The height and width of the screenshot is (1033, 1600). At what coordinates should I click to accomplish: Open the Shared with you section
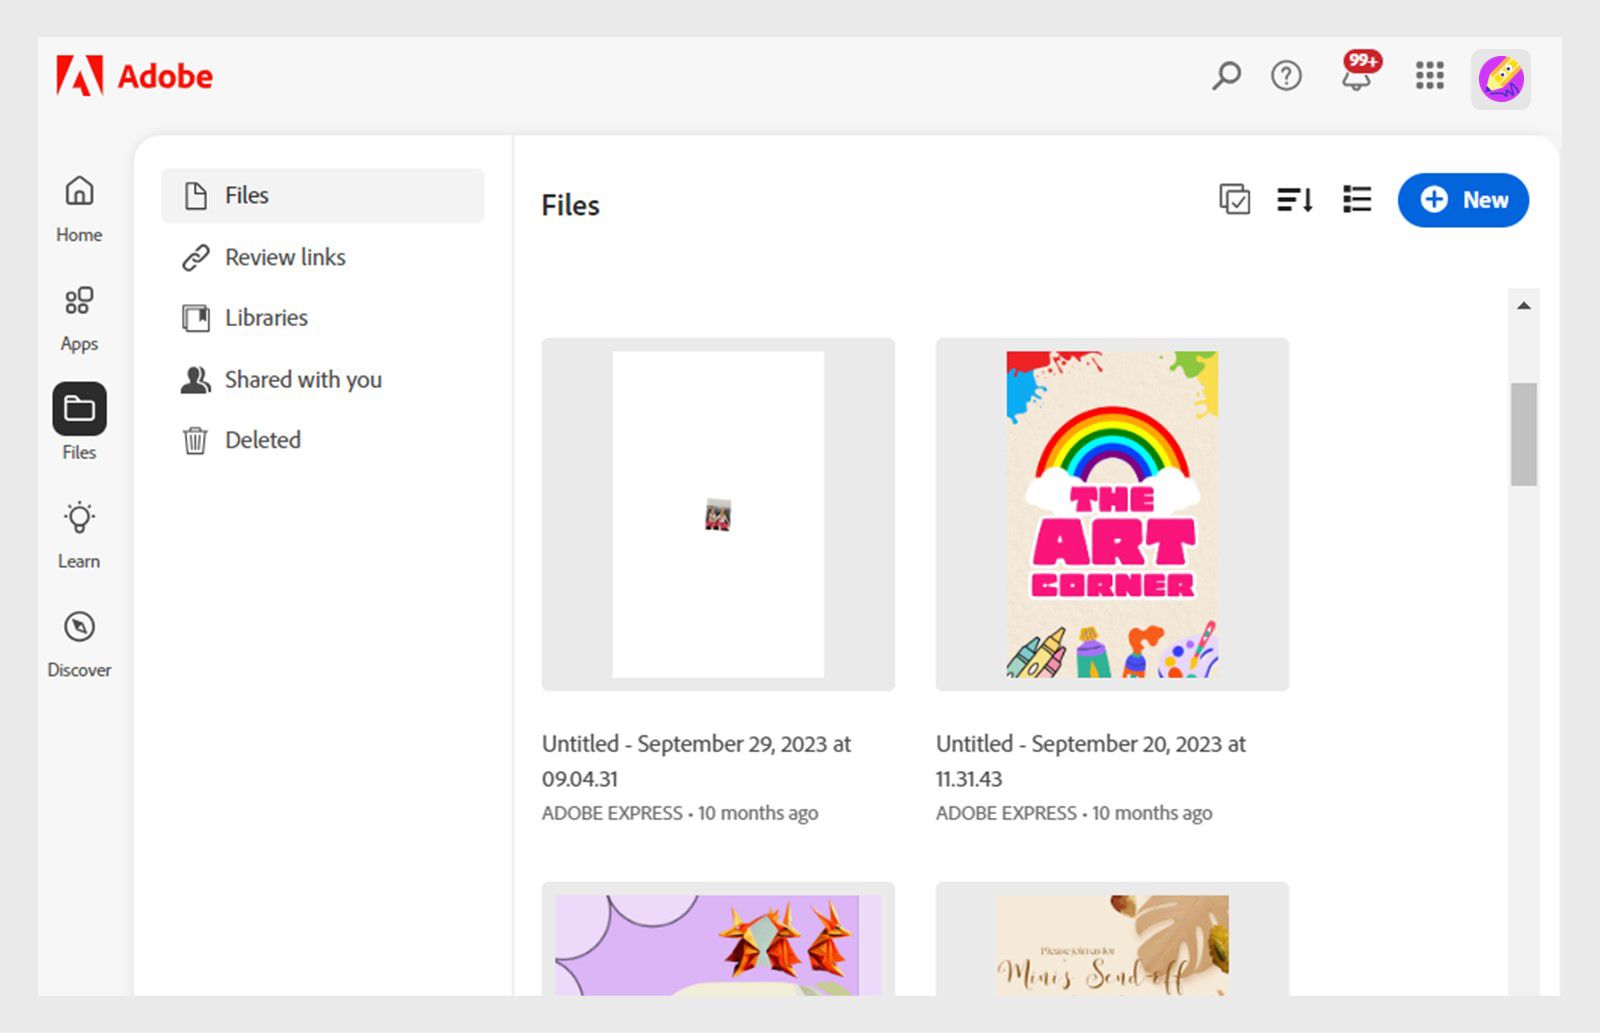point(302,380)
